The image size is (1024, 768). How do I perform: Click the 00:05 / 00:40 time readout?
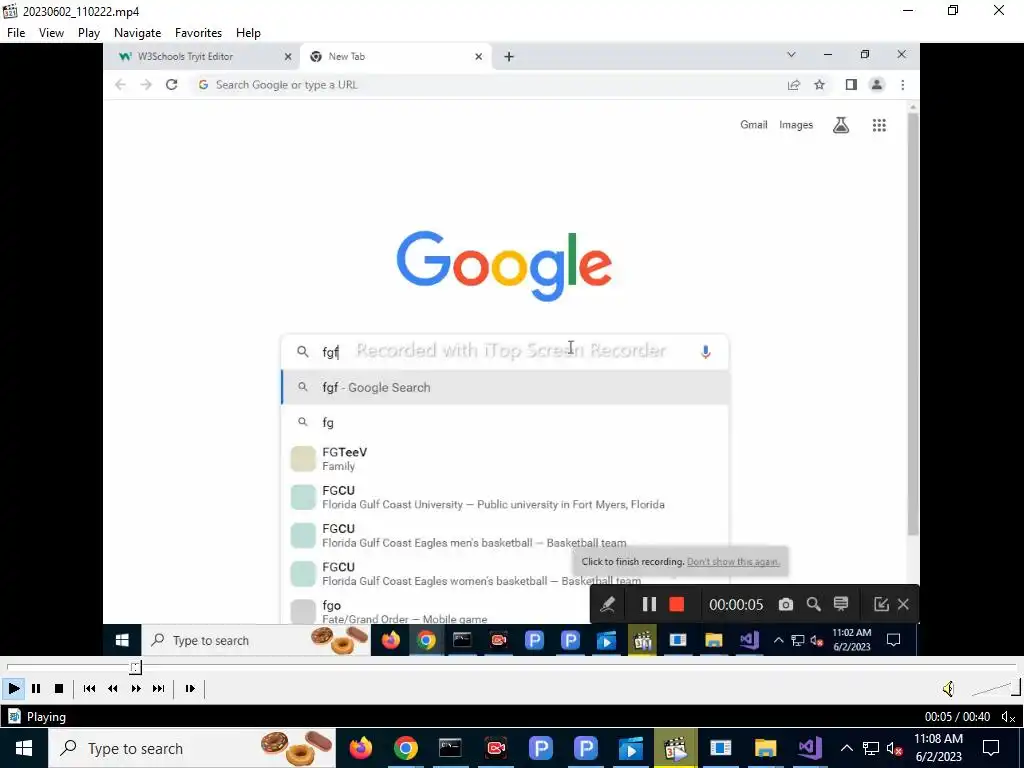957,717
